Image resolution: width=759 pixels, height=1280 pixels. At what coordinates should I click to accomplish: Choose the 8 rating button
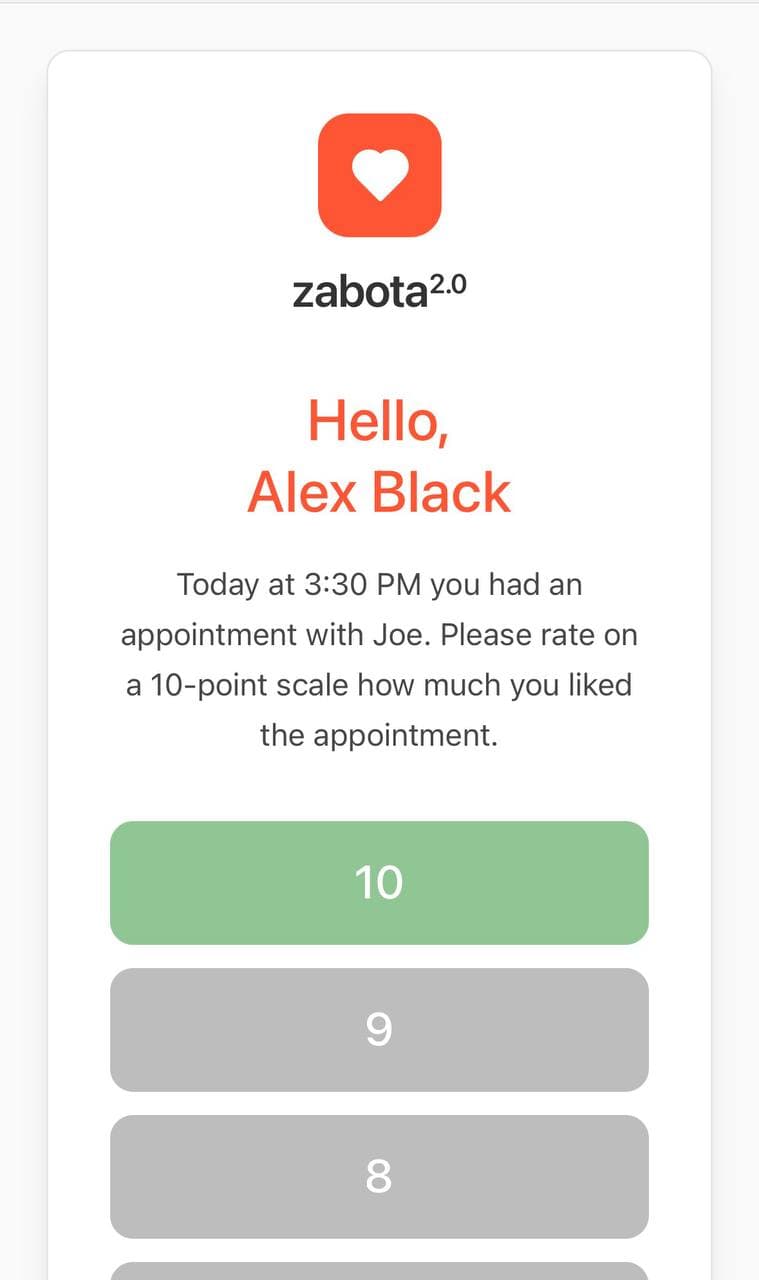coord(379,1177)
